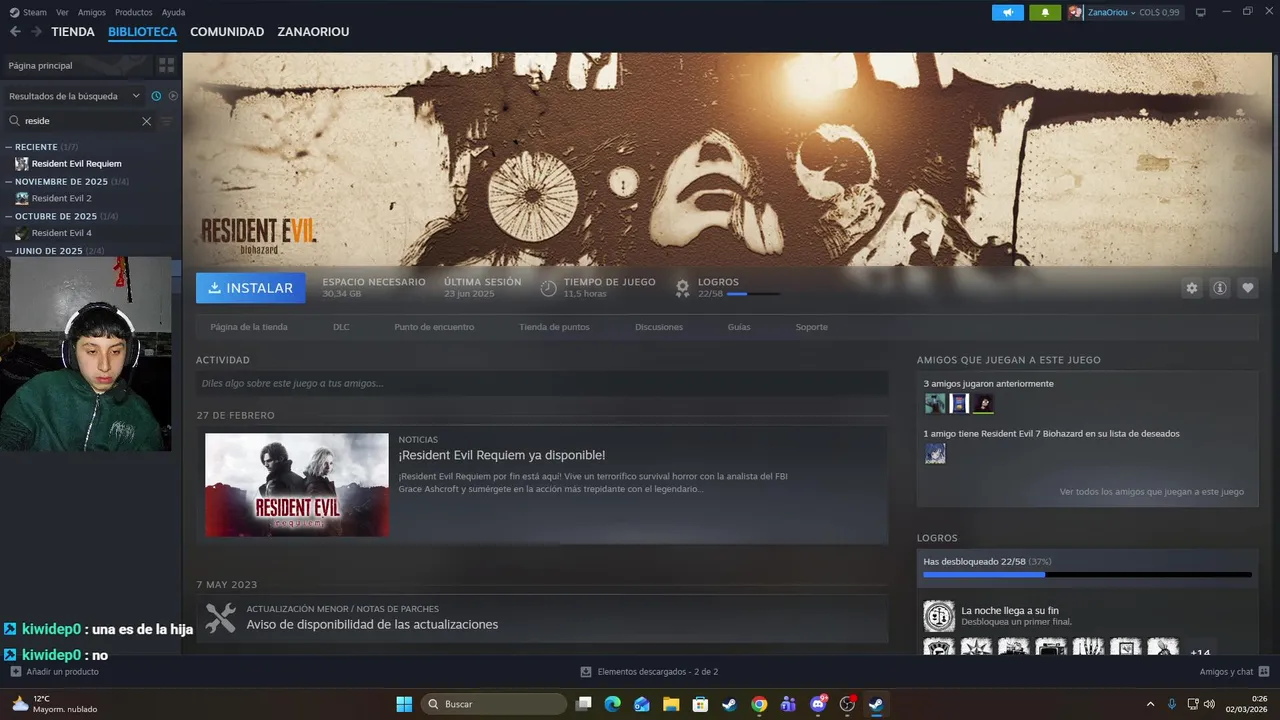This screenshot has height=720, width=1280.
Task: Open '¡Resident Evil Requiem ya disponible!' headline
Action: point(502,456)
